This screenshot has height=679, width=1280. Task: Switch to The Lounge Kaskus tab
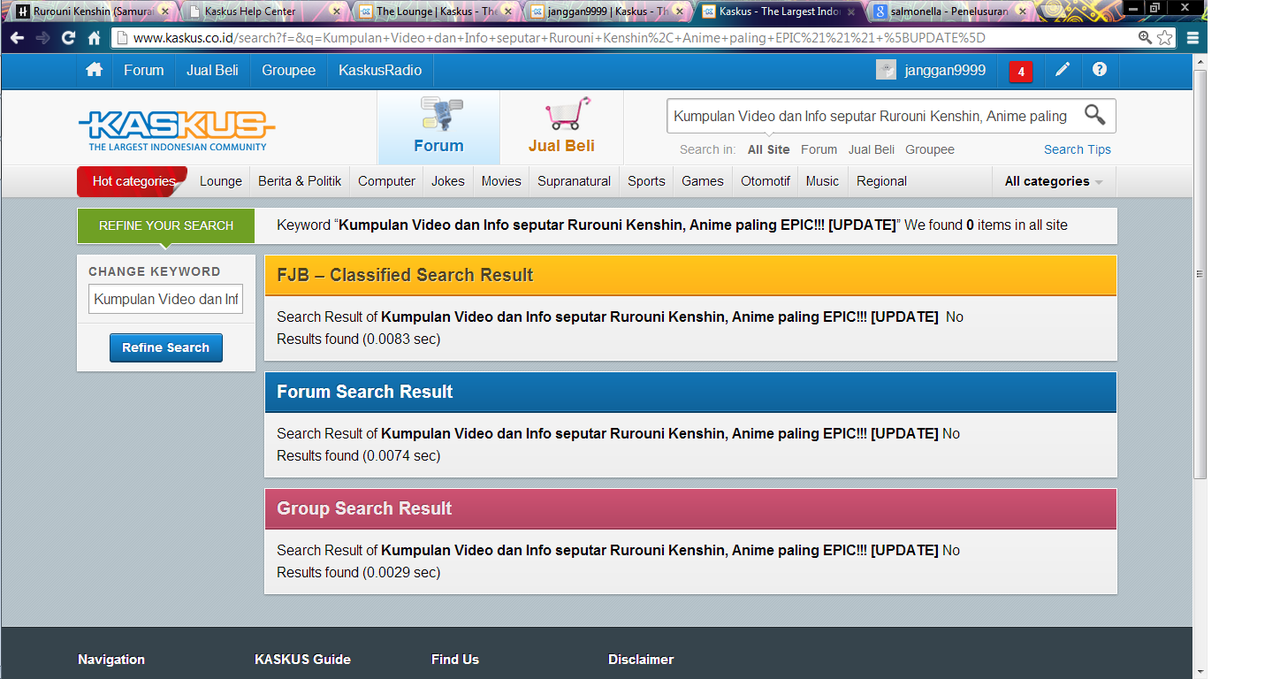(x=437, y=11)
